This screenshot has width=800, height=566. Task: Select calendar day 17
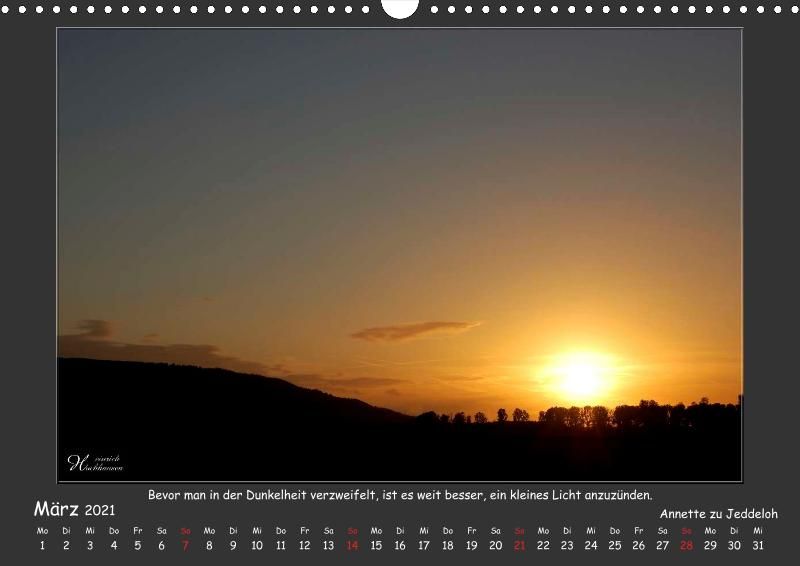point(424,546)
